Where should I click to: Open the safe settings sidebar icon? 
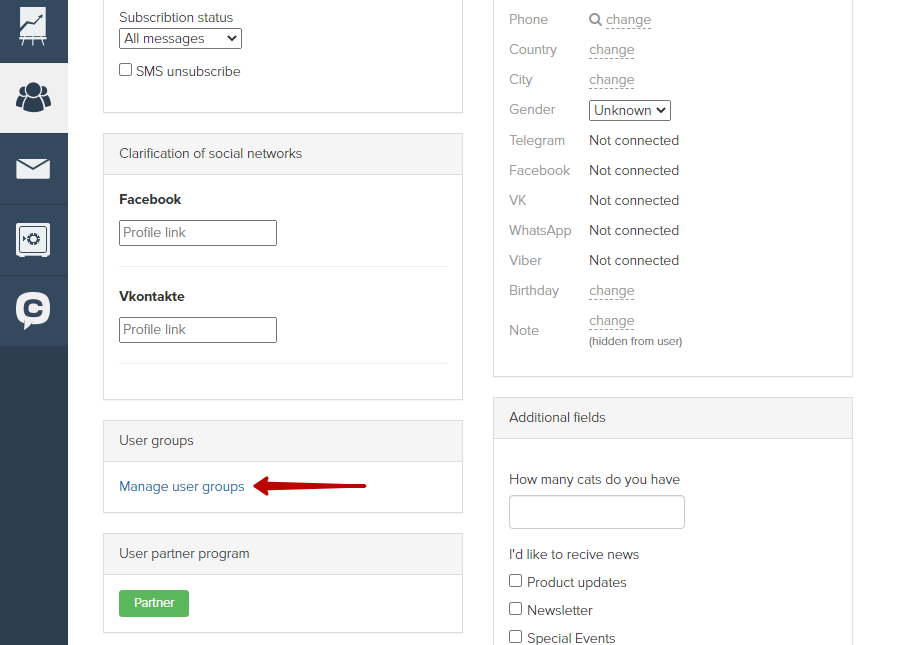[x=33, y=239]
